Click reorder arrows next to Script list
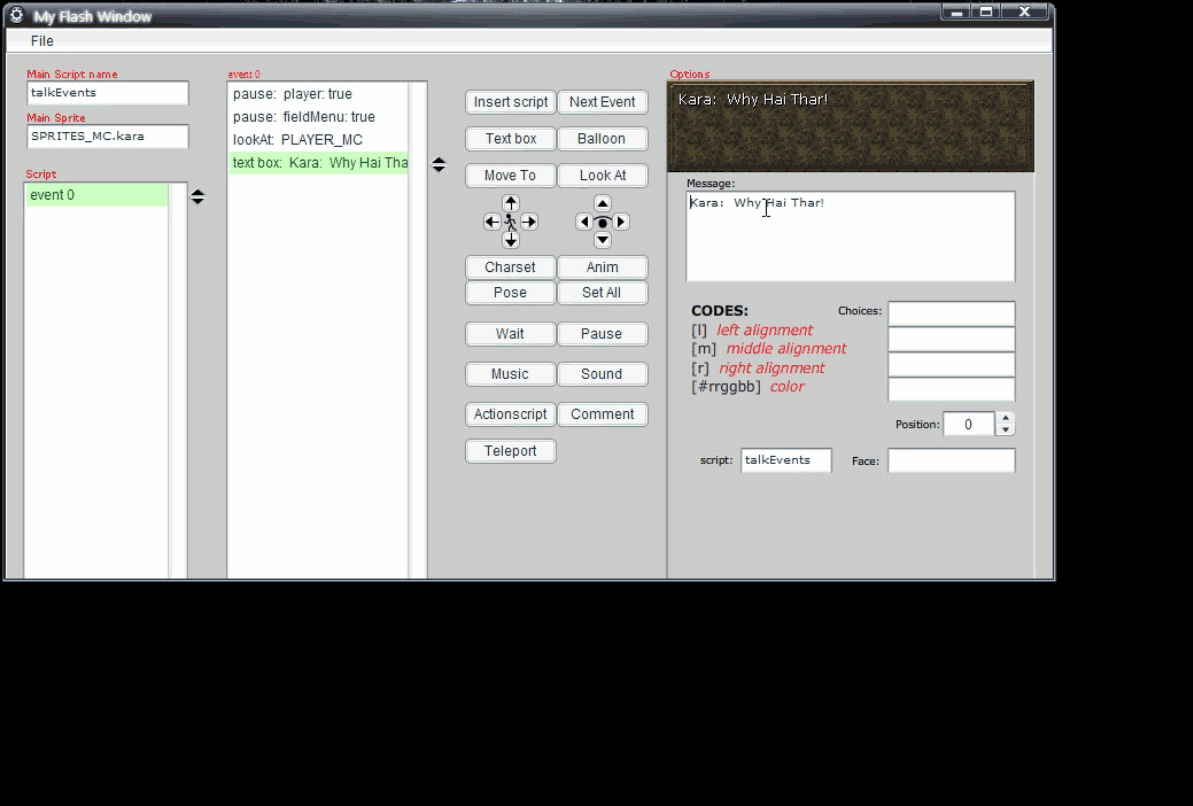This screenshot has height=806, width=1193. click(198, 197)
